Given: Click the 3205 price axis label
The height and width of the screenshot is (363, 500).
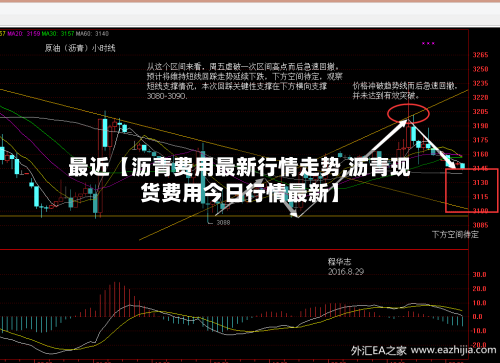Looking at the screenshot, I should click(480, 112).
